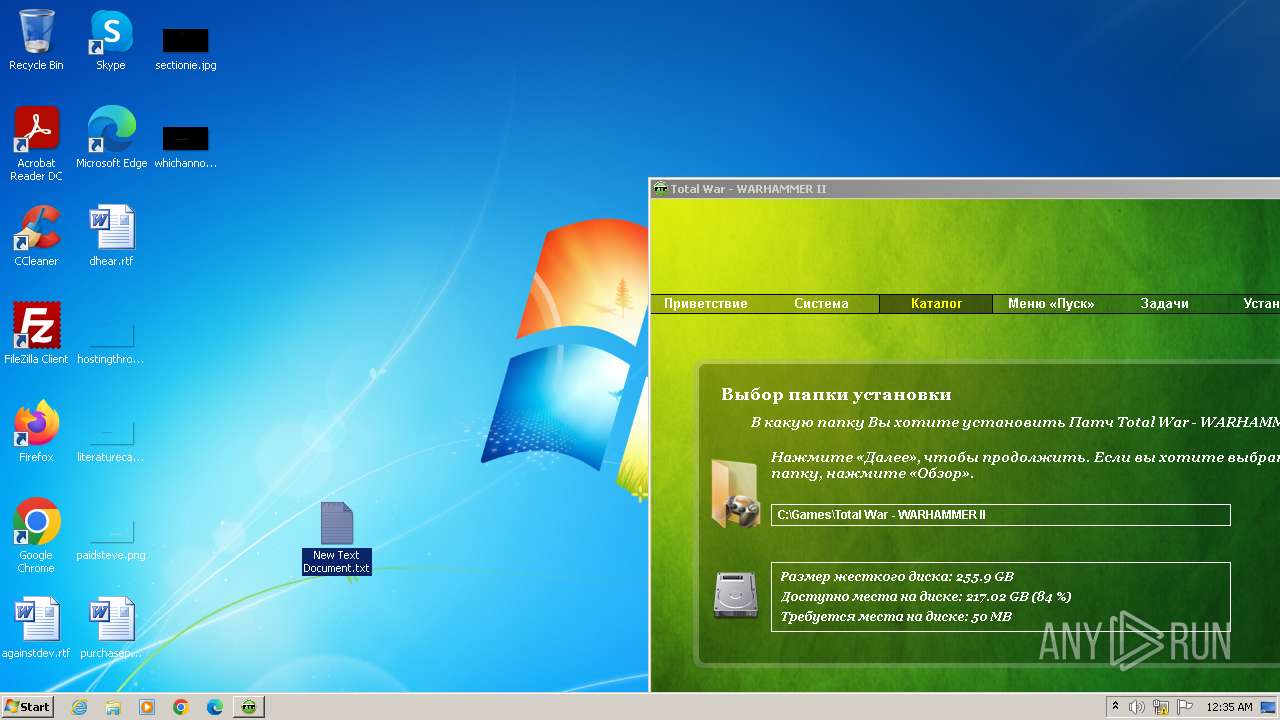Open the Start menu
The height and width of the screenshot is (720, 1280).
27,707
